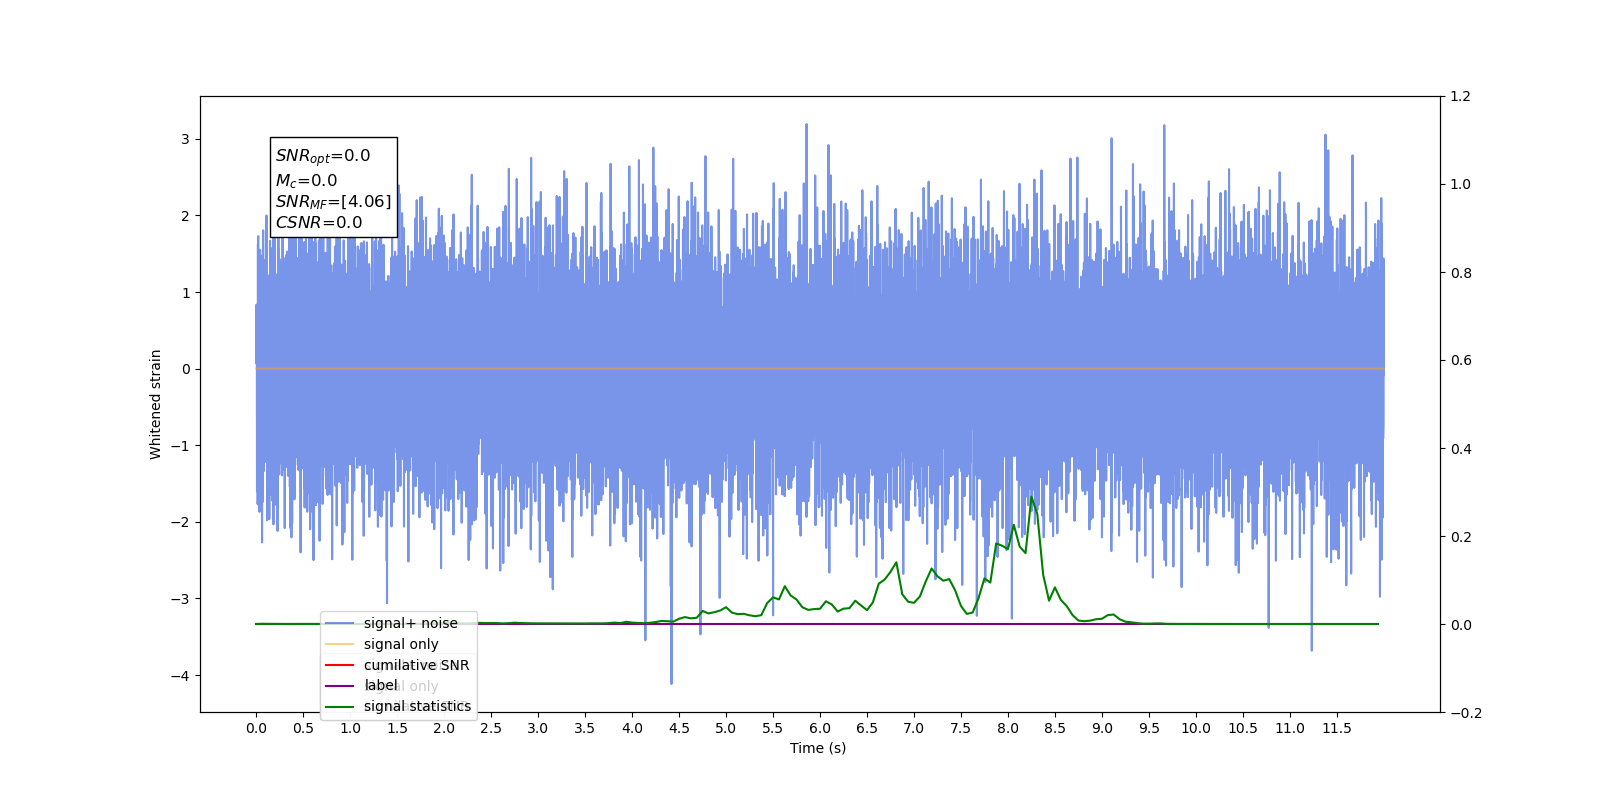The height and width of the screenshot is (800, 1600).
Task: Click the tallest green signal statistics peak
Action: pos(1031,498)
